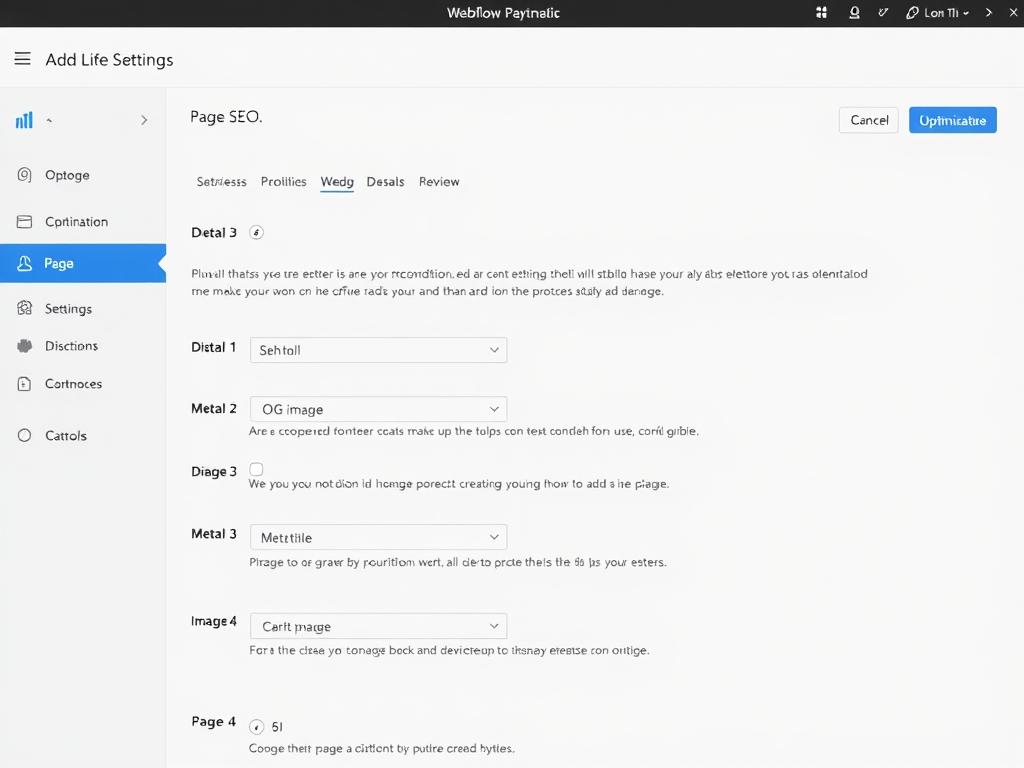Viewport: 1024px width, 768px height.
Task: Open the Sehtoll dropdown for Distal 1
Action: (378, 350)
